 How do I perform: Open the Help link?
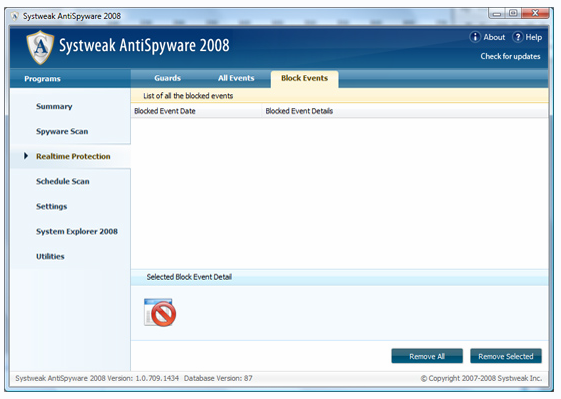coord(533,37)
